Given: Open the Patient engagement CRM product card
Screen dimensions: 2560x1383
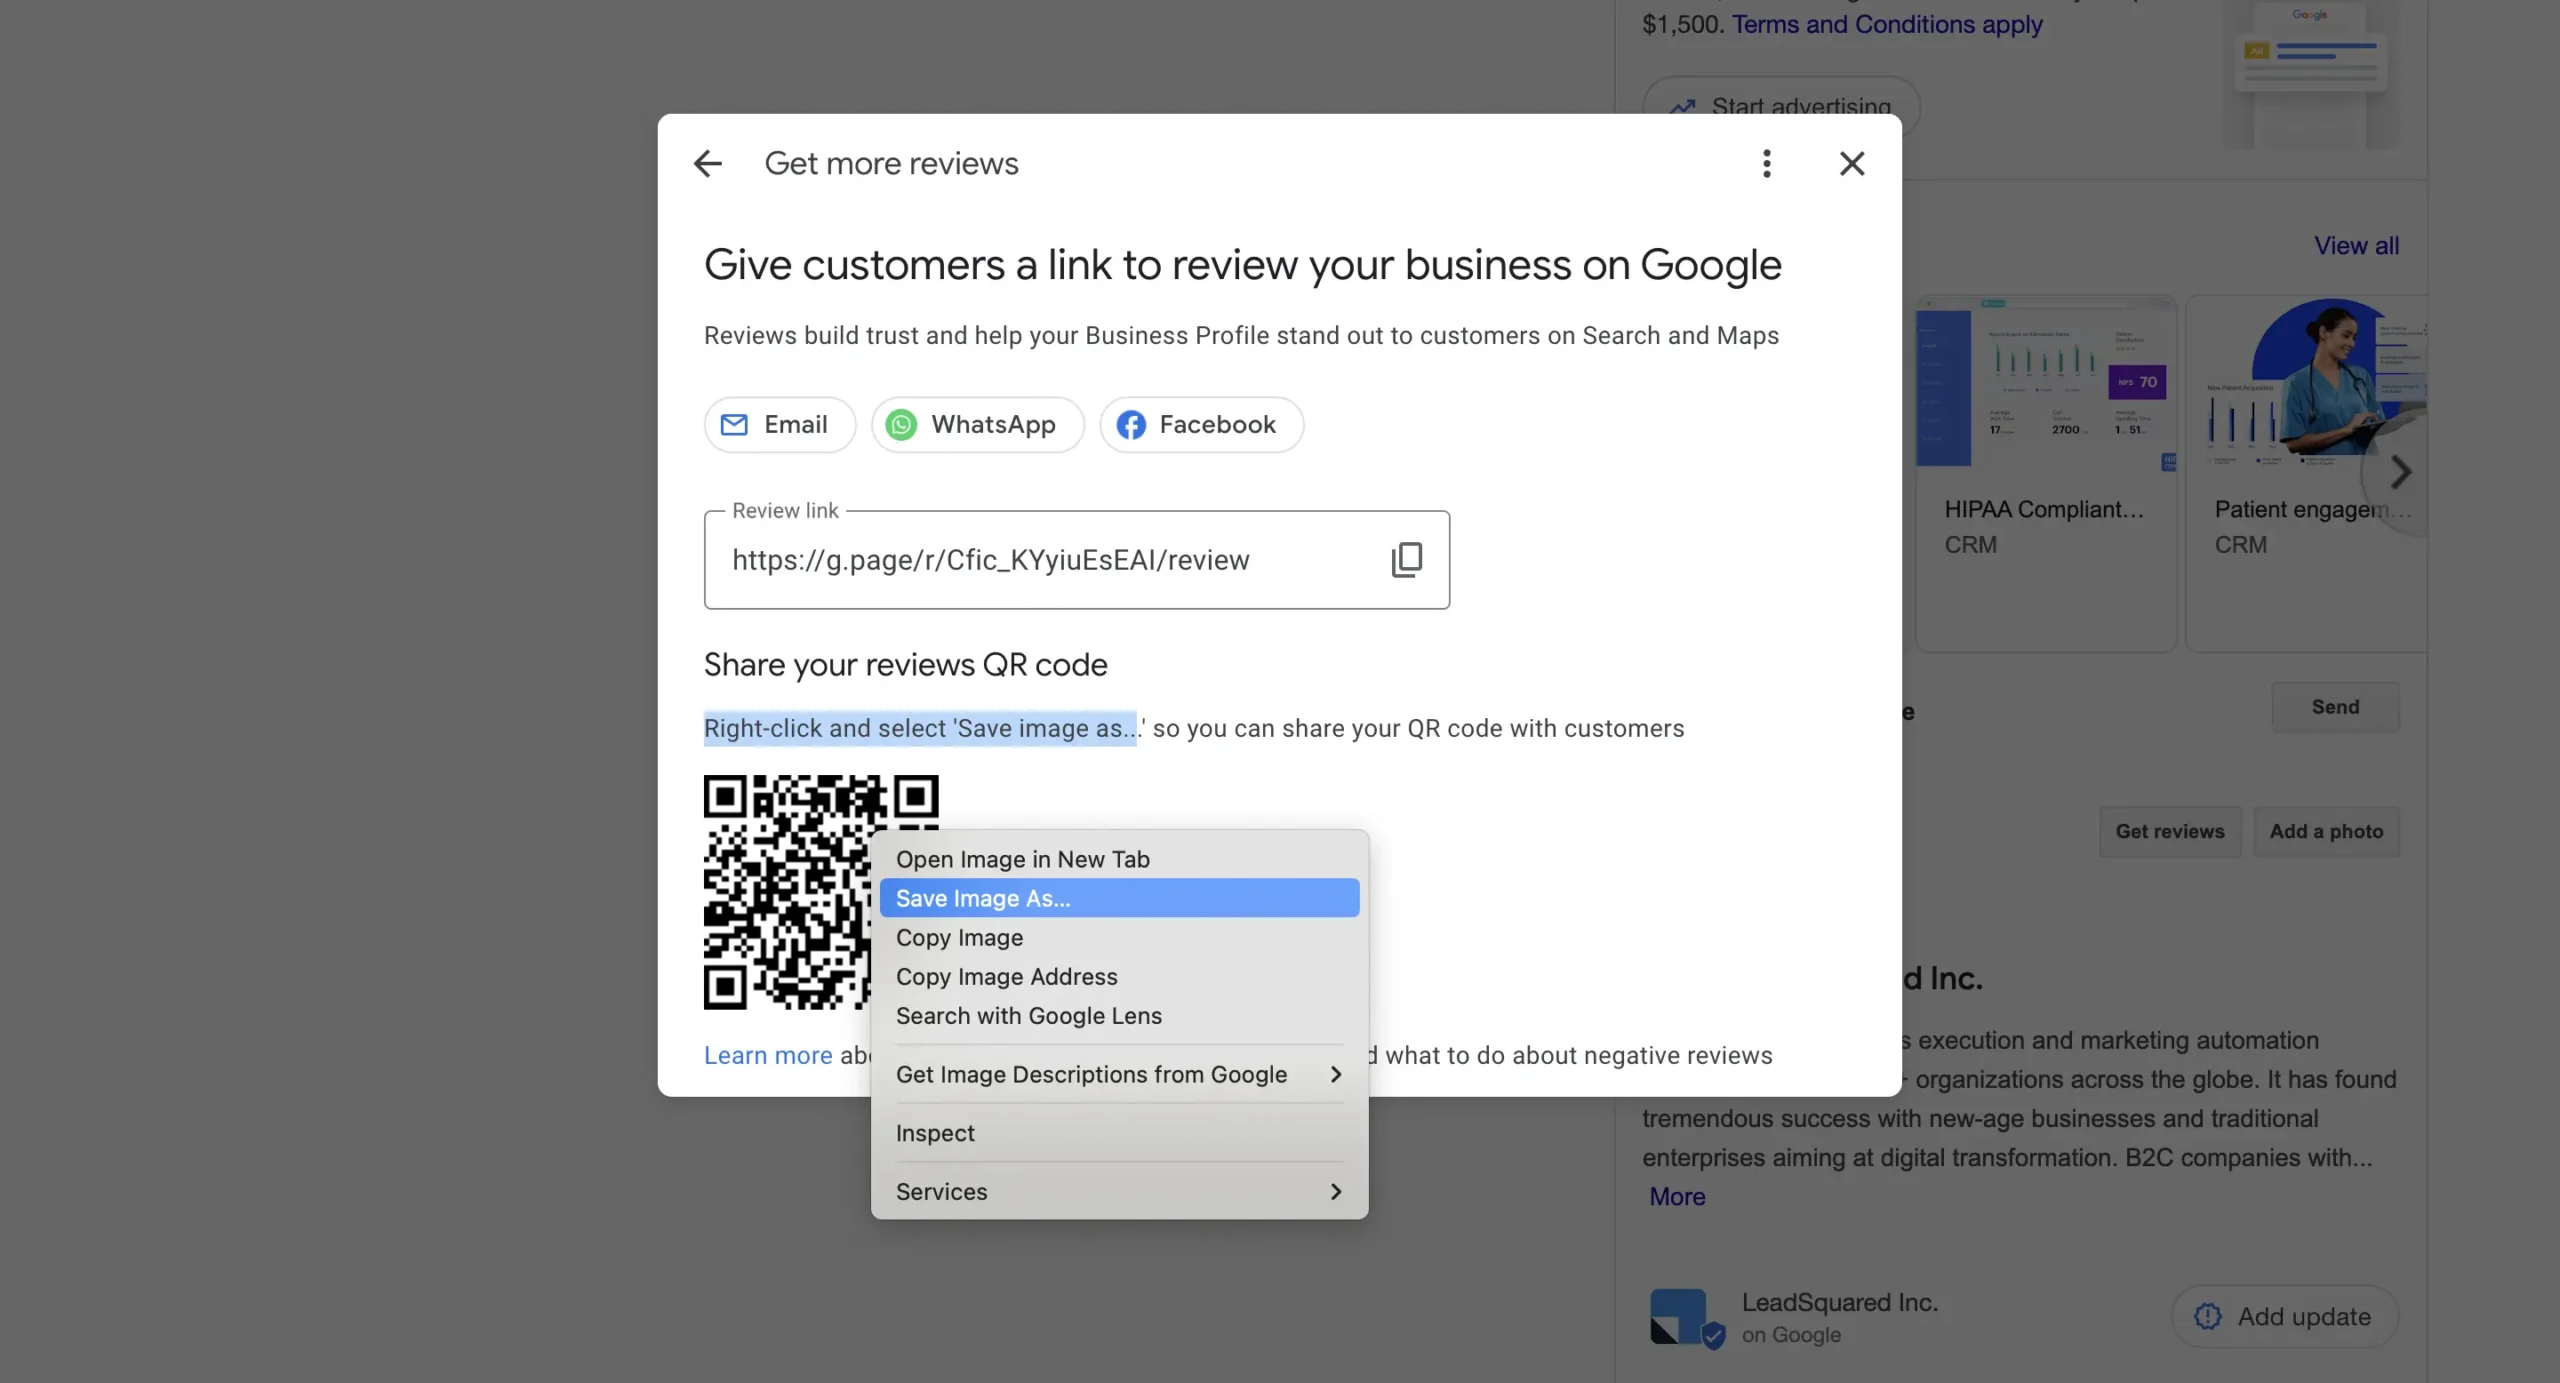Looking at the screenshot, I should (2306, 473).
